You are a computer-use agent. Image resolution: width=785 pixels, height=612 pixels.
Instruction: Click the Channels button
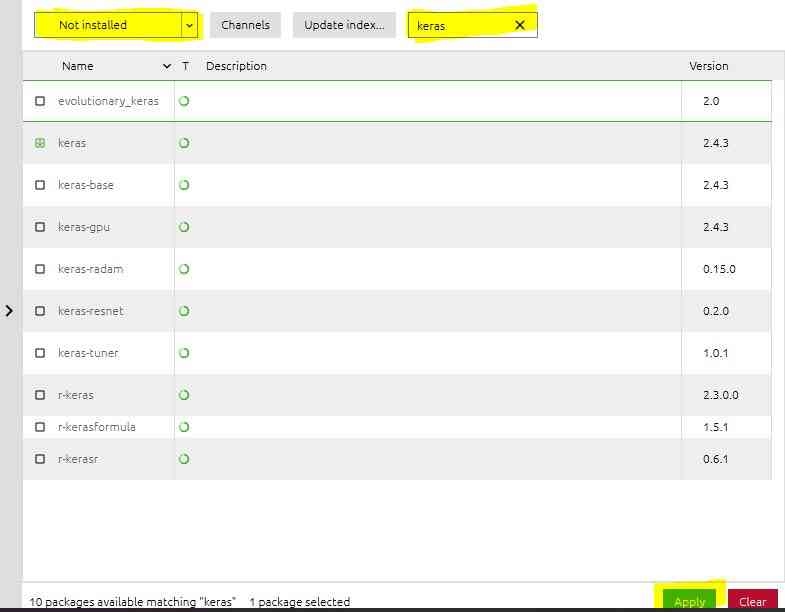tap(245, 25)
